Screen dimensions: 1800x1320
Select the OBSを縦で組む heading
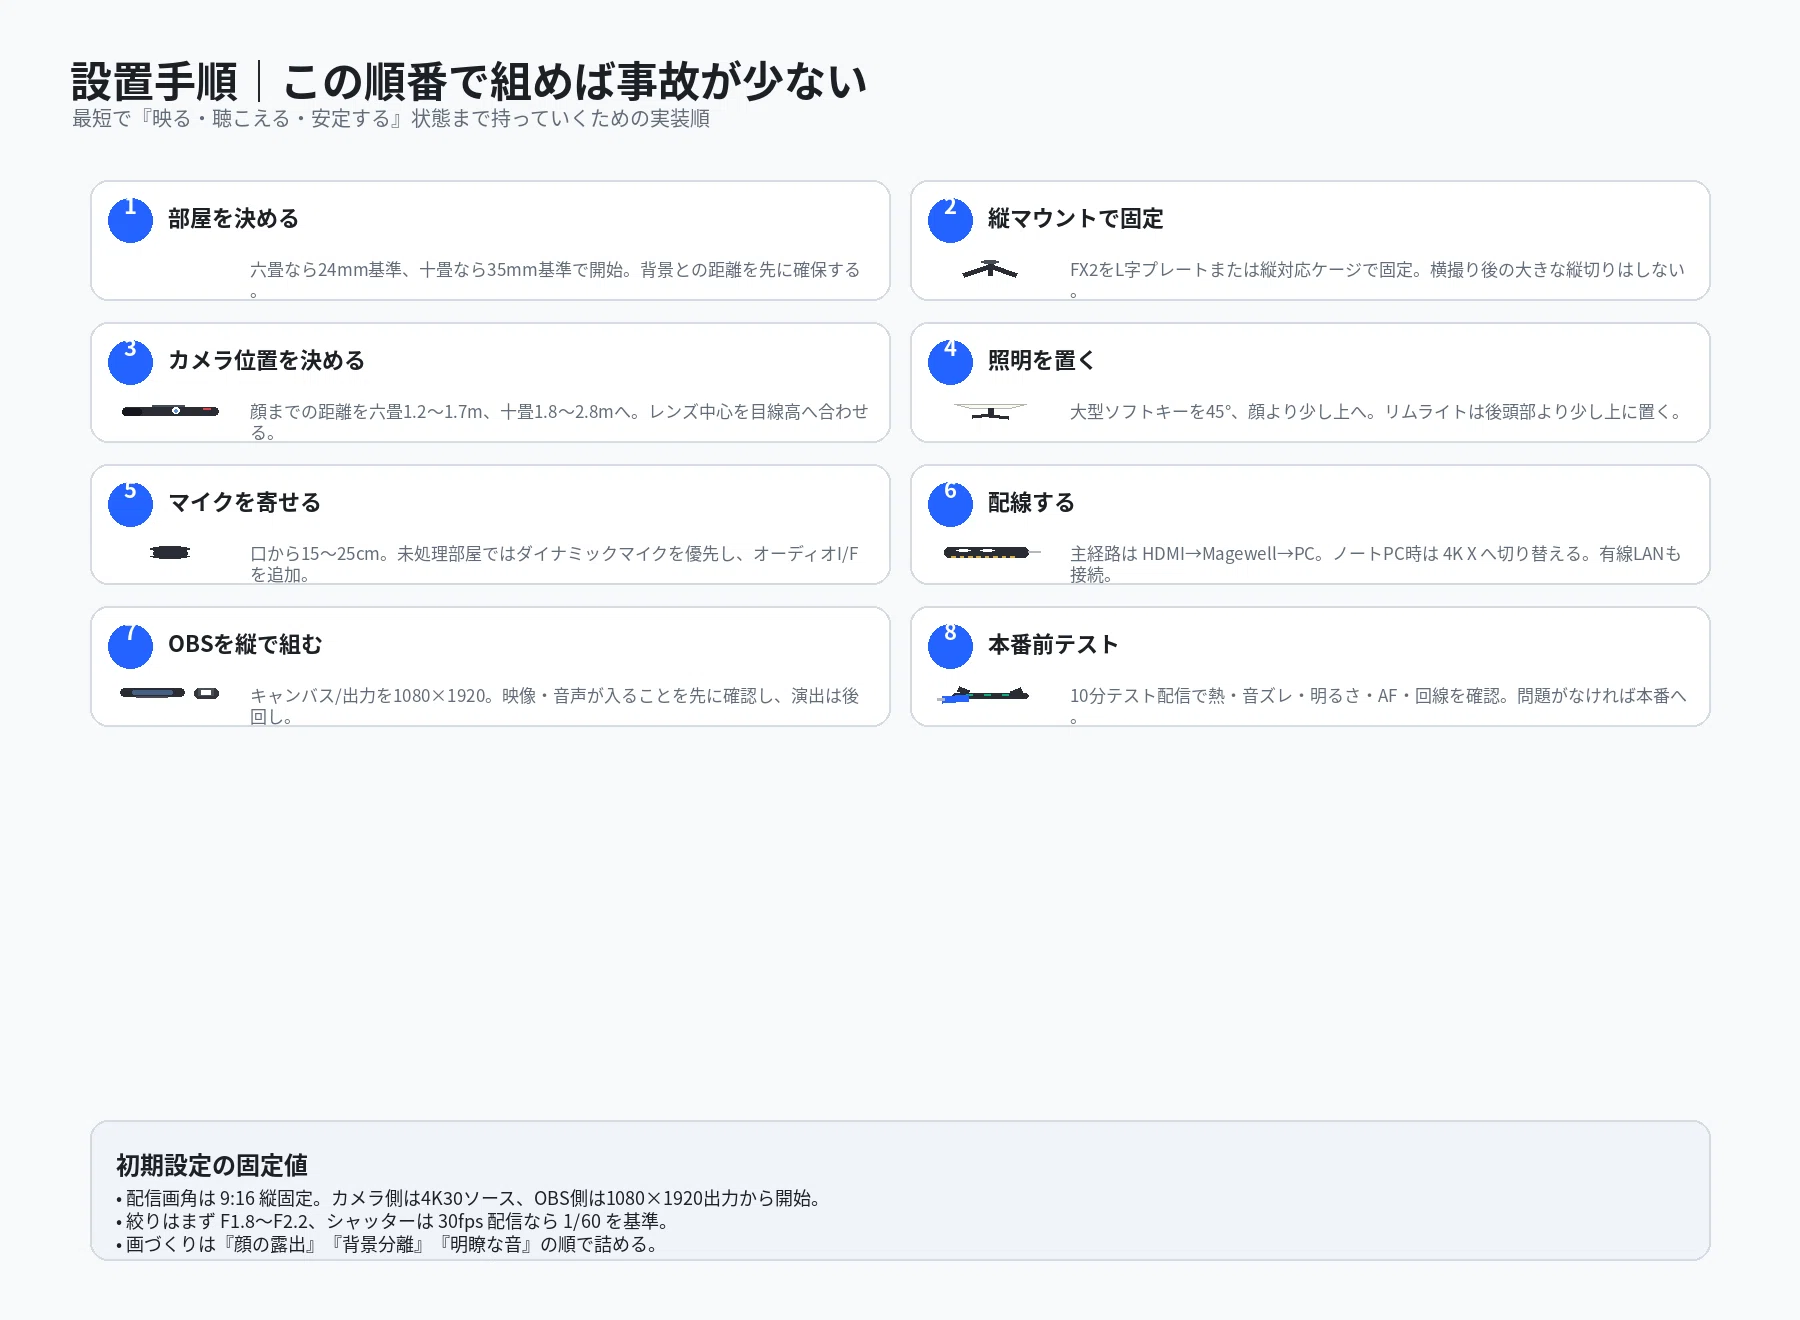click(245, 645)
